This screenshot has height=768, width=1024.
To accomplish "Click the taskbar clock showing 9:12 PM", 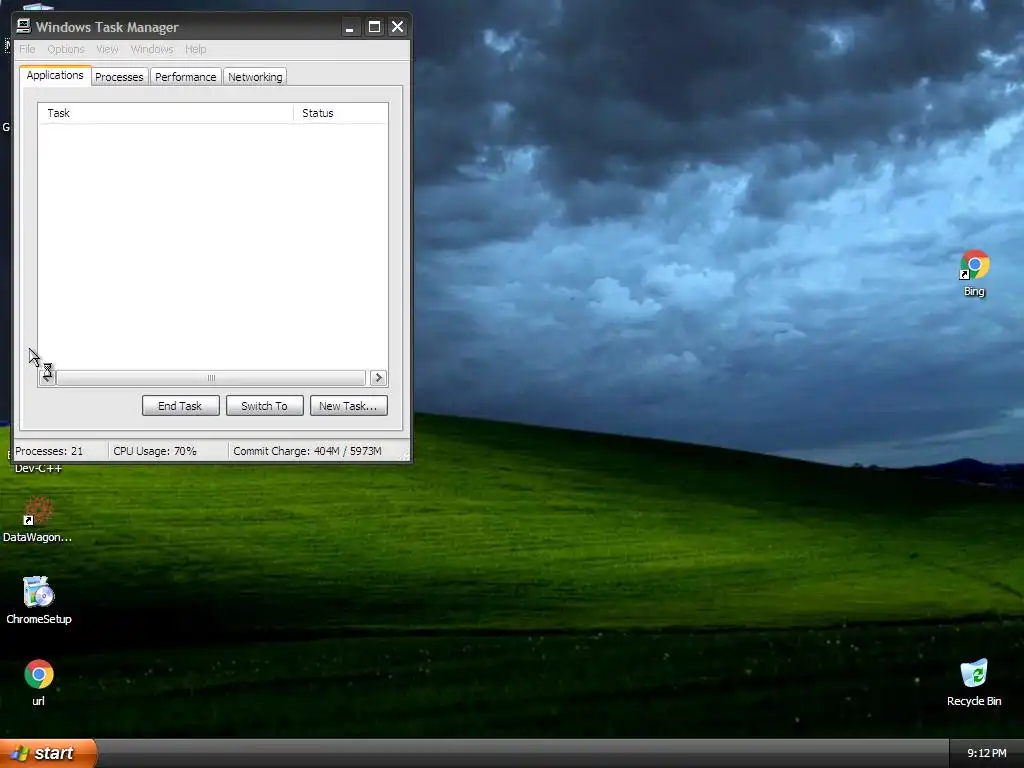I will pos(986,753).
